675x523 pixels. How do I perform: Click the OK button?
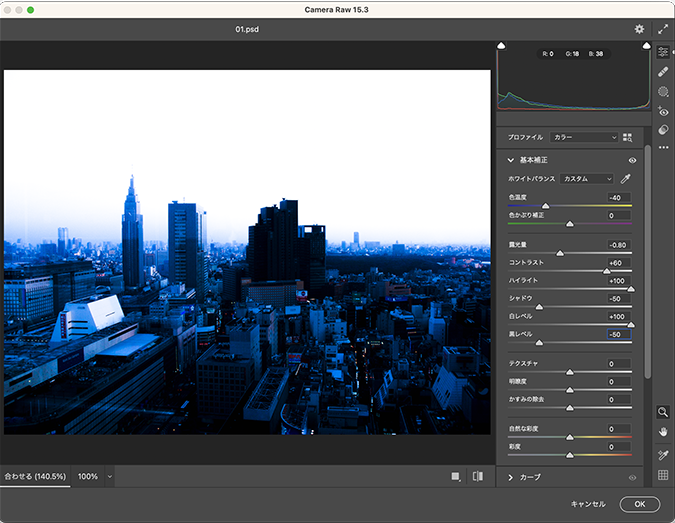click(639, 505)
